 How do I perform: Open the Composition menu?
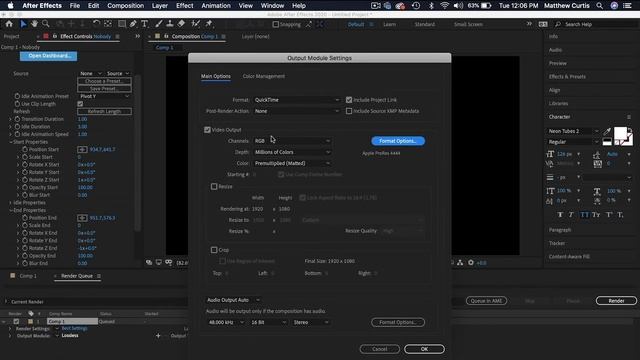tap(125, 6)
